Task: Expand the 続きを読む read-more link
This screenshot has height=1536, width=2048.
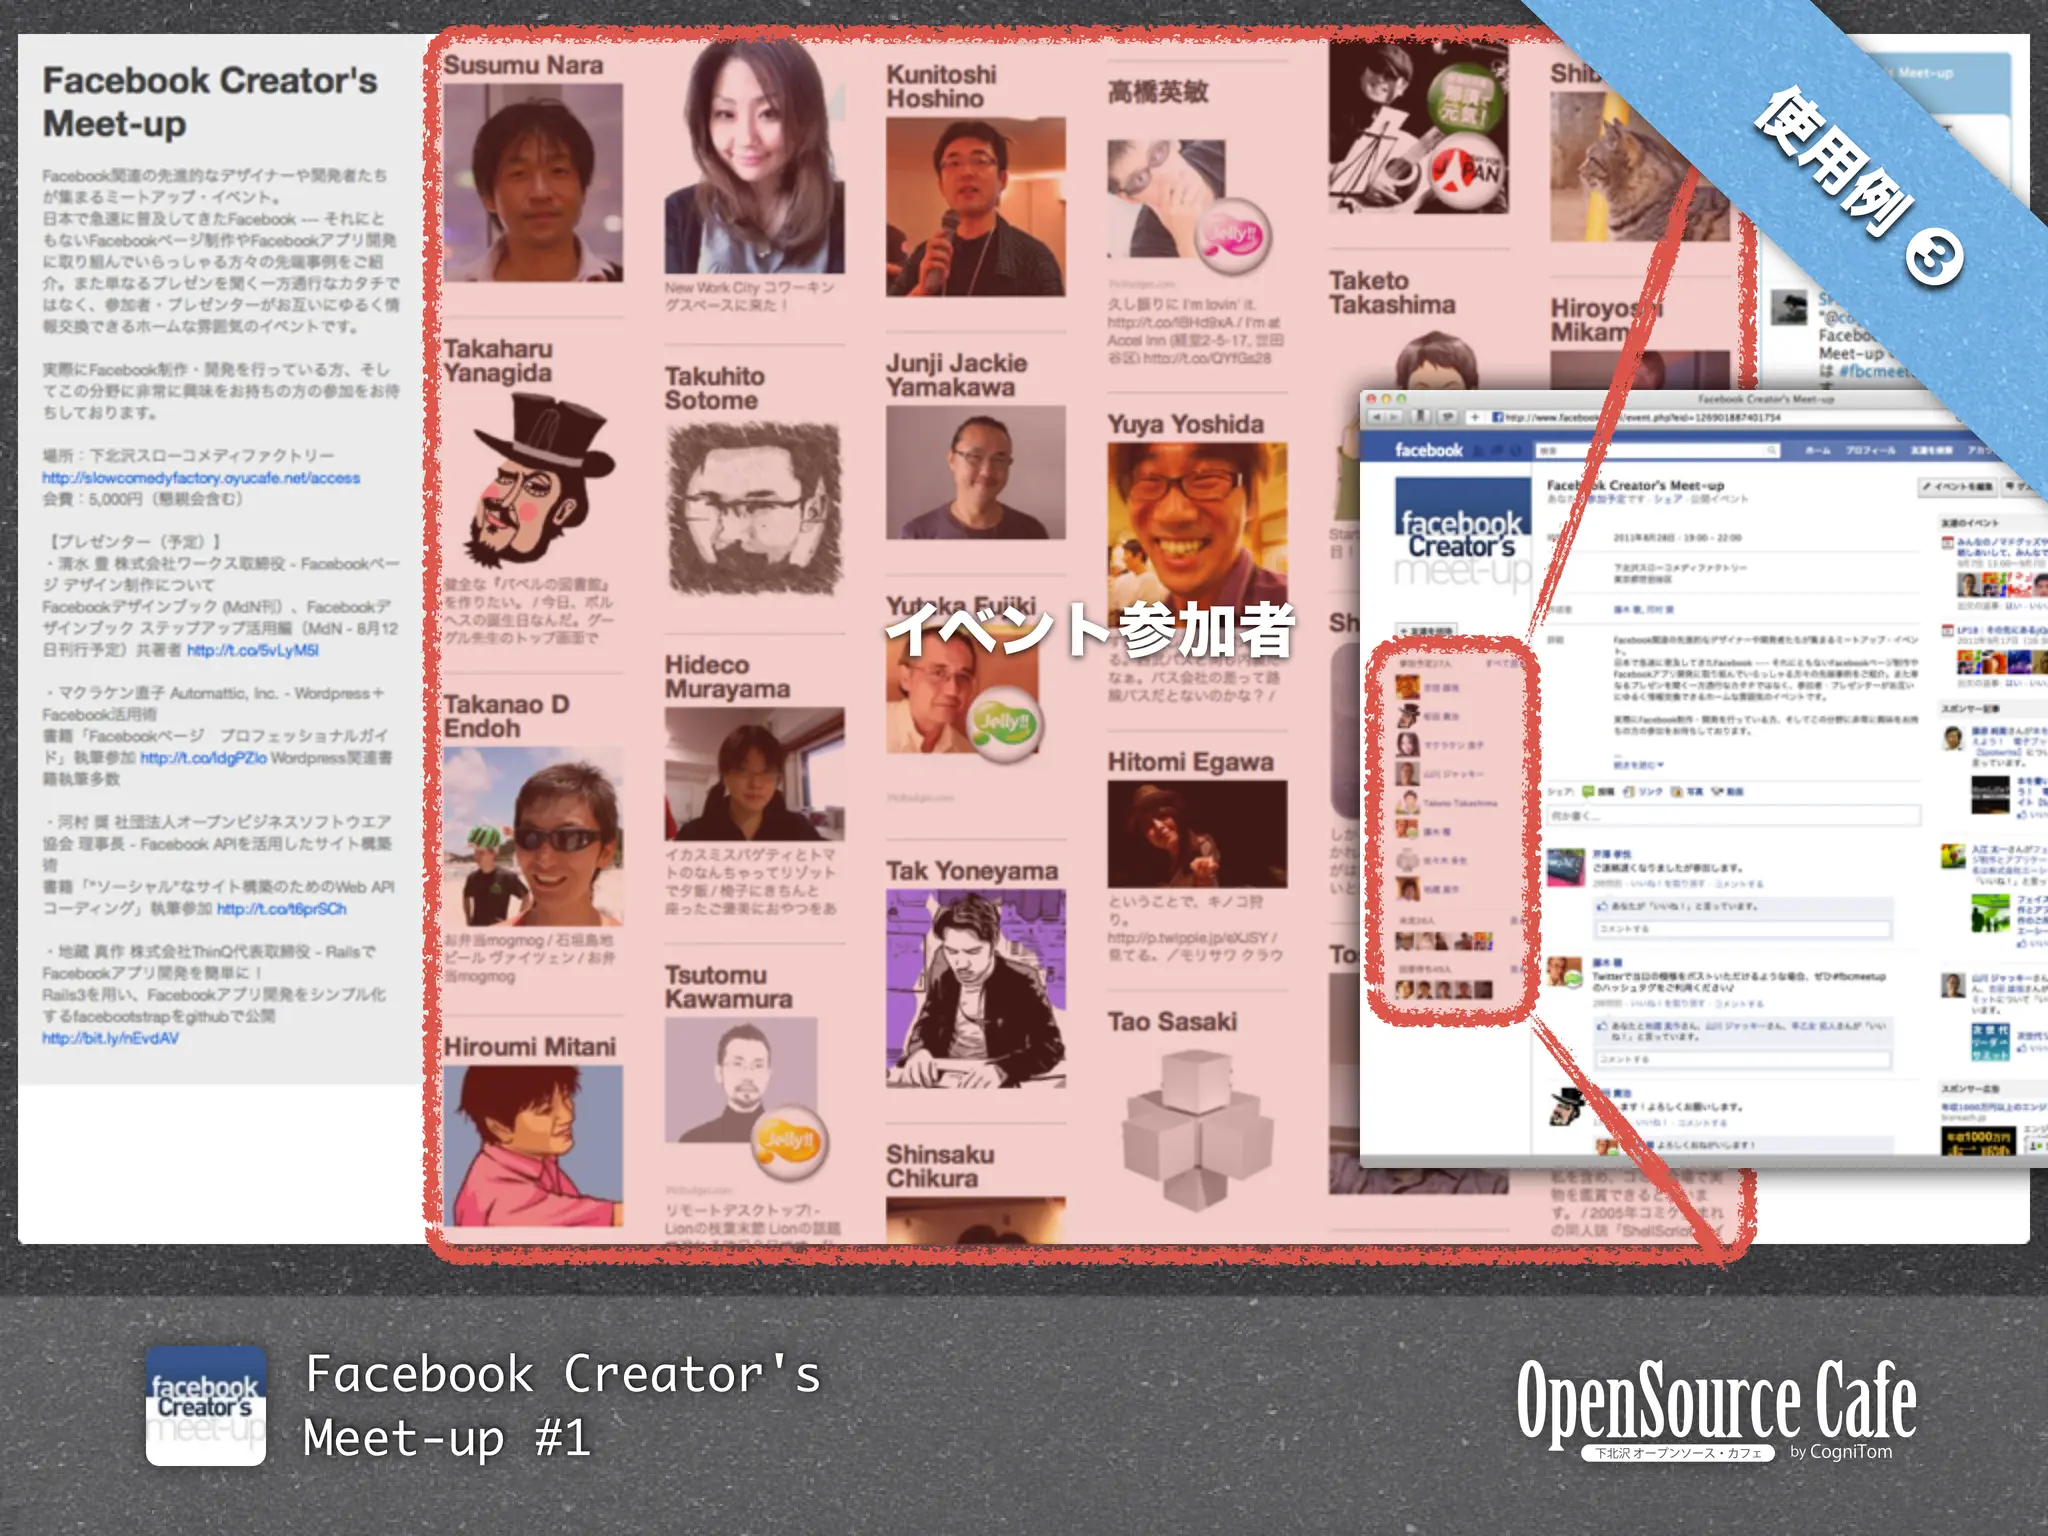Action: (1638, 765)
